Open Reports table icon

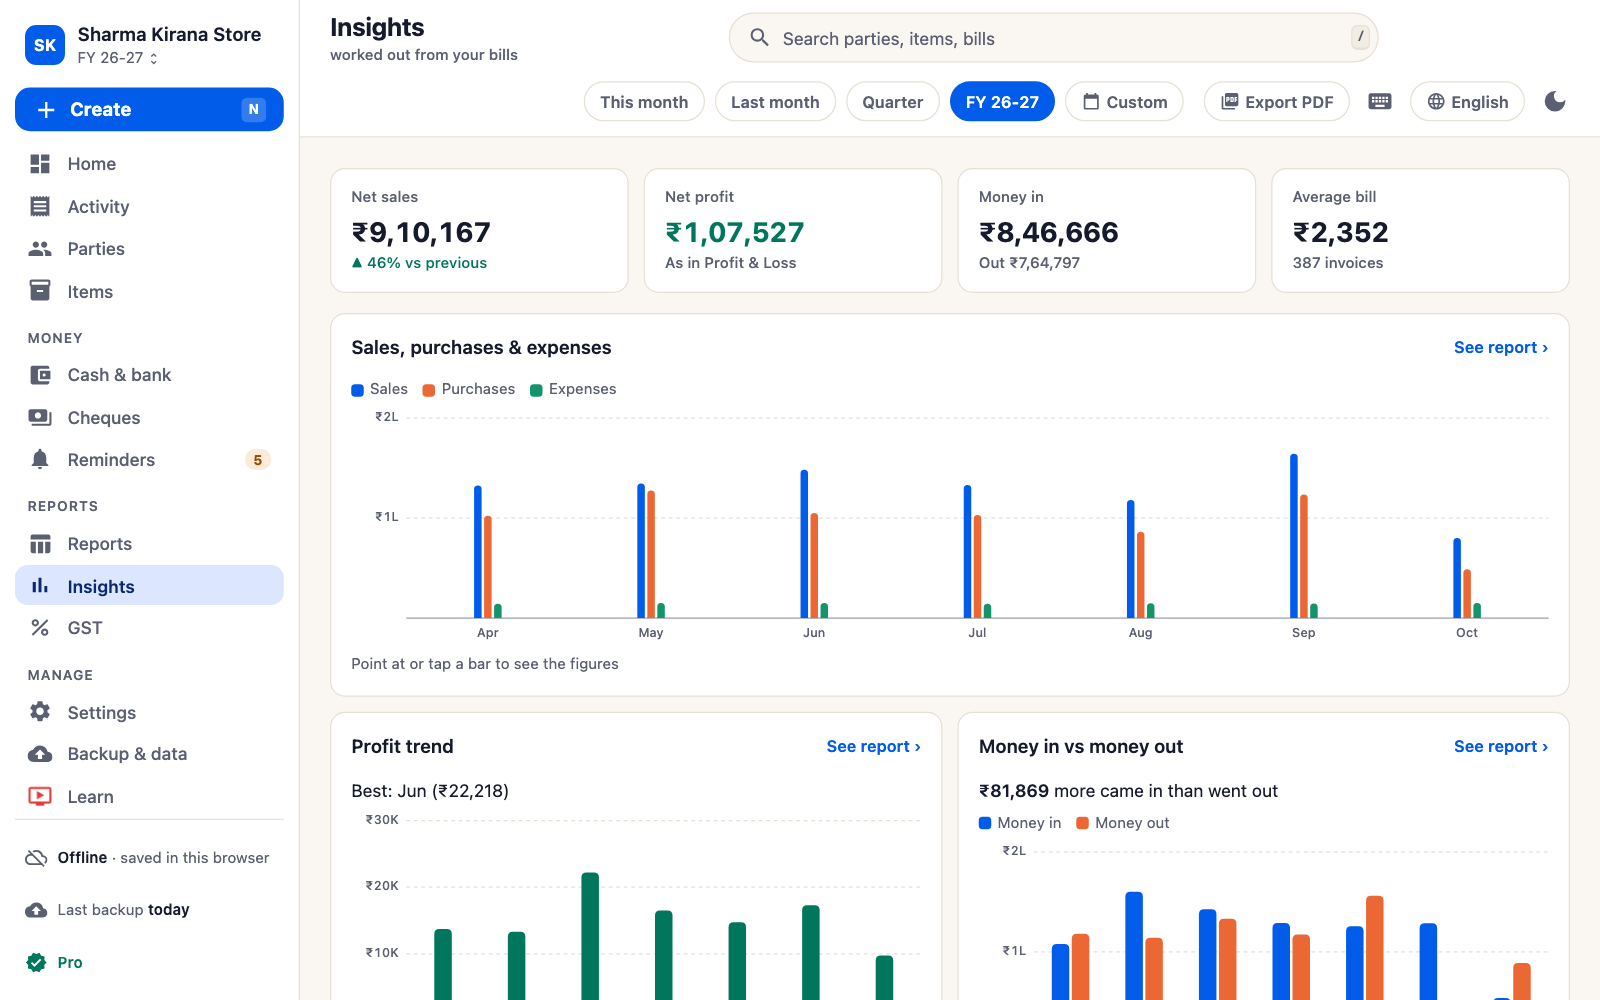pyautogui.click(x=40, y=544)
